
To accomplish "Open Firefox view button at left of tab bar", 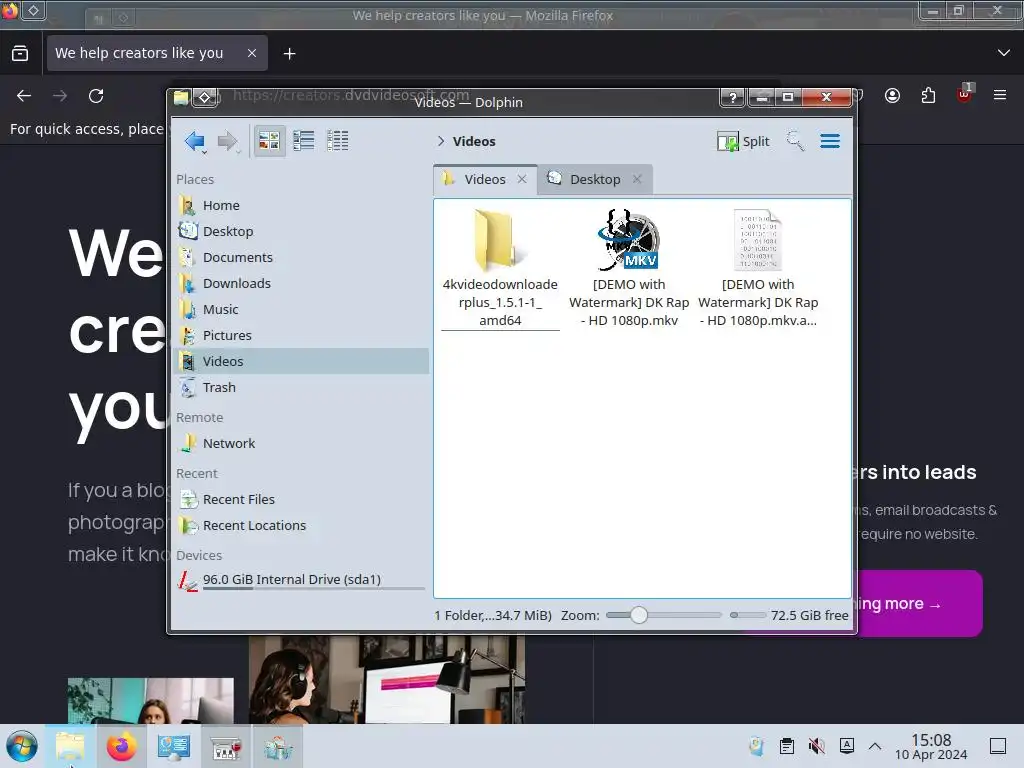I will (20, 53).
